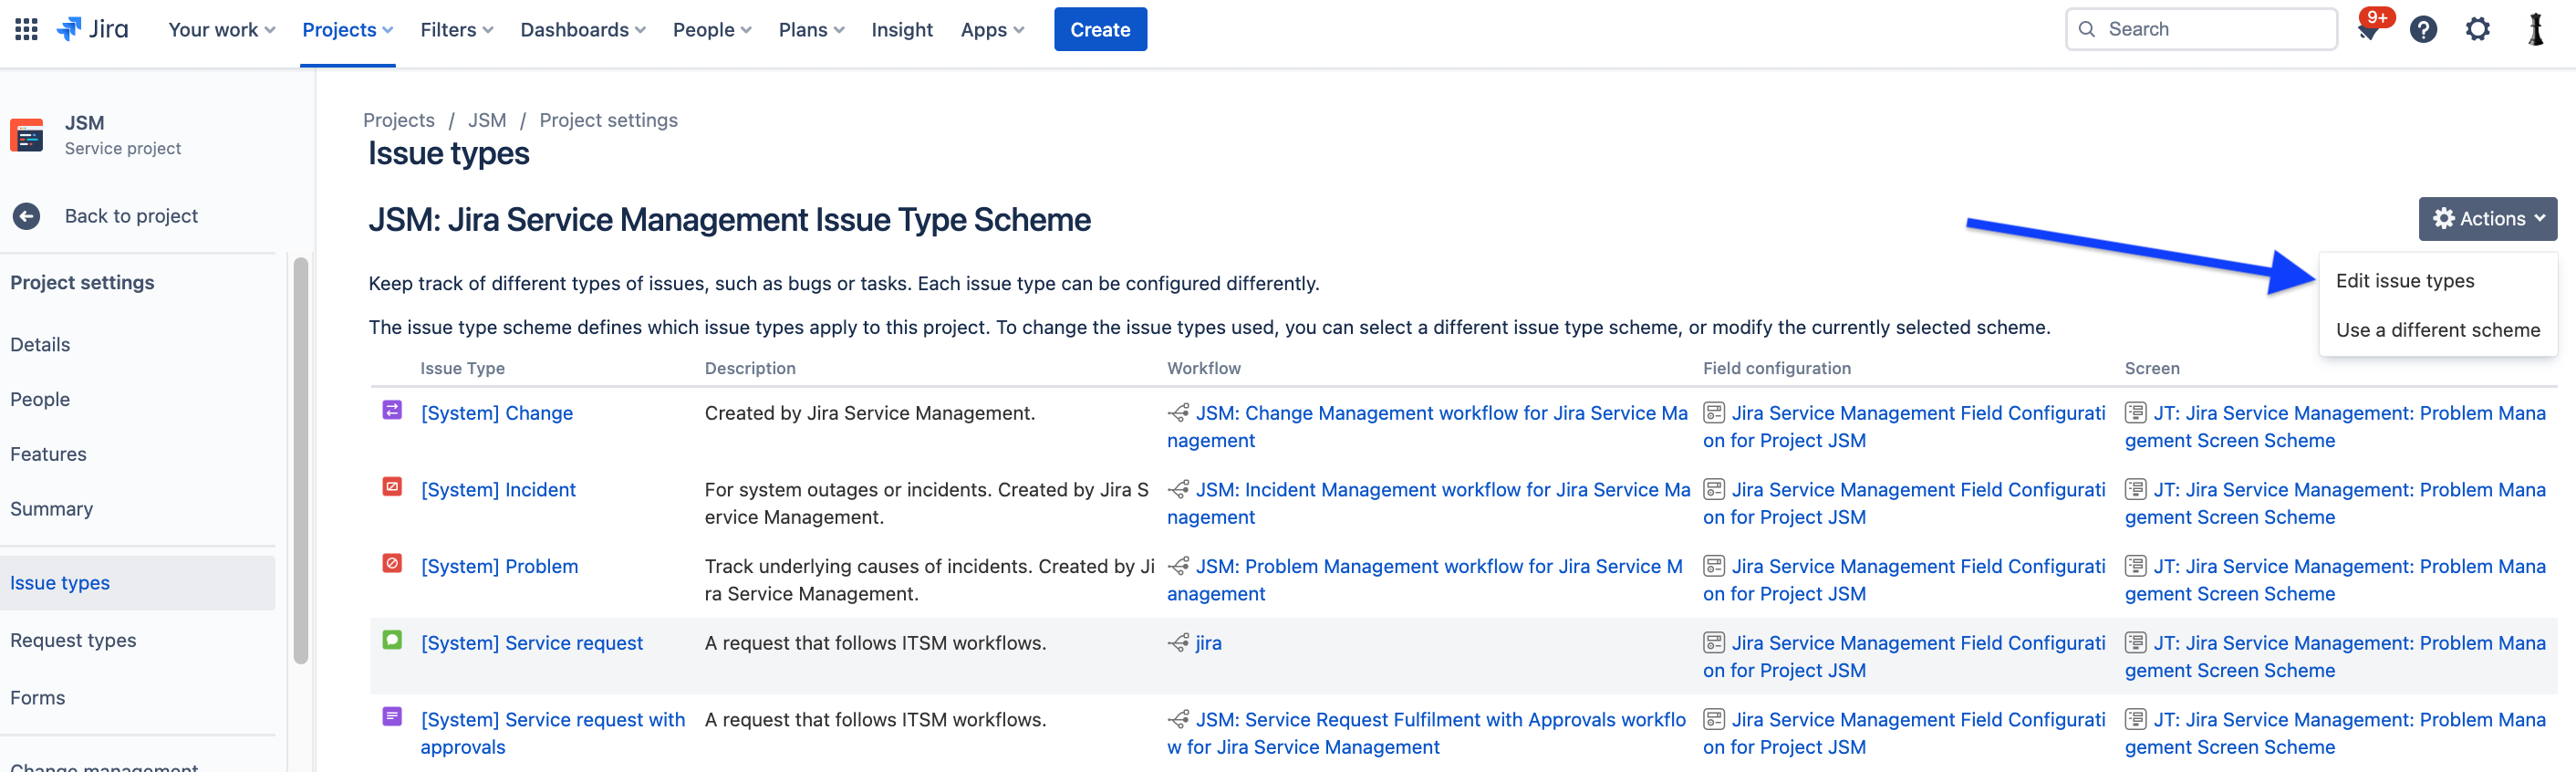Open the notifications icon with 9+ badge
This screenshot has height=772, width=2576.
2368,30
